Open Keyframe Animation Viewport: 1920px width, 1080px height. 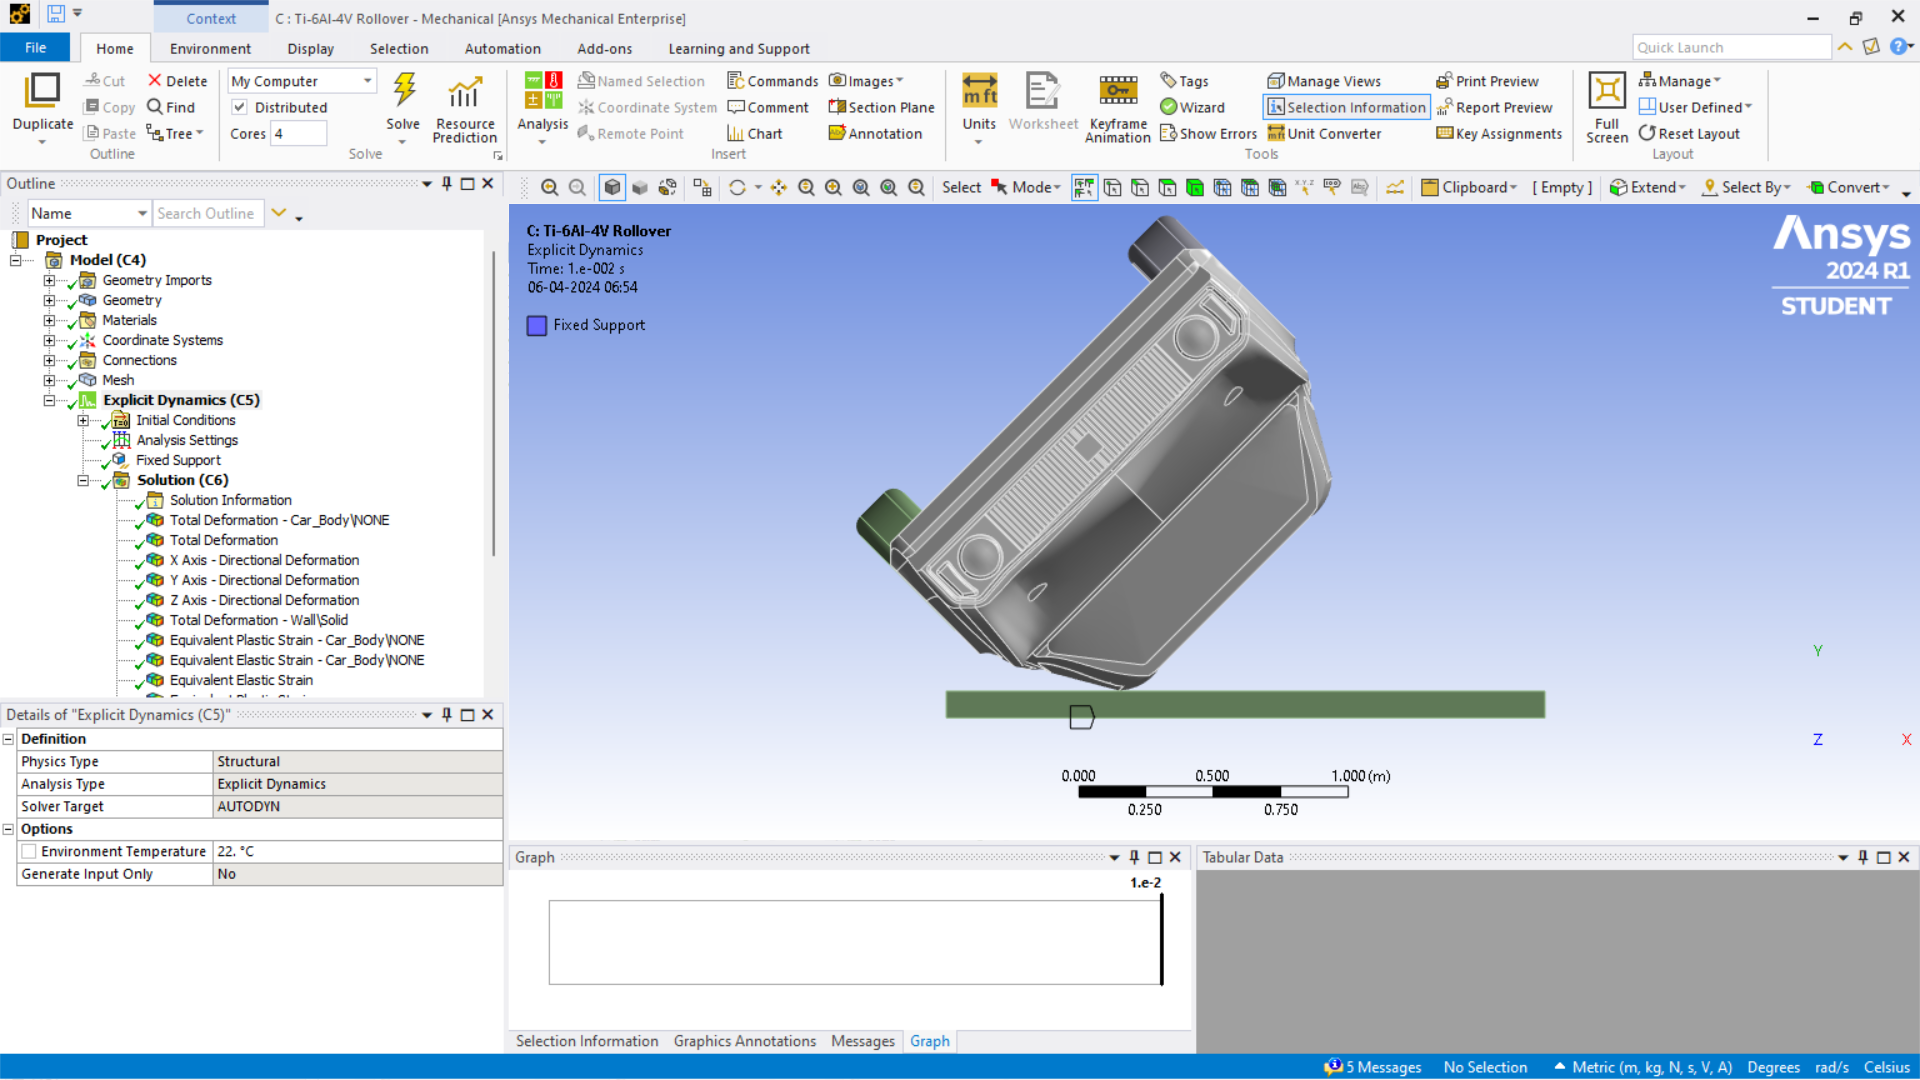(1118, 108)
